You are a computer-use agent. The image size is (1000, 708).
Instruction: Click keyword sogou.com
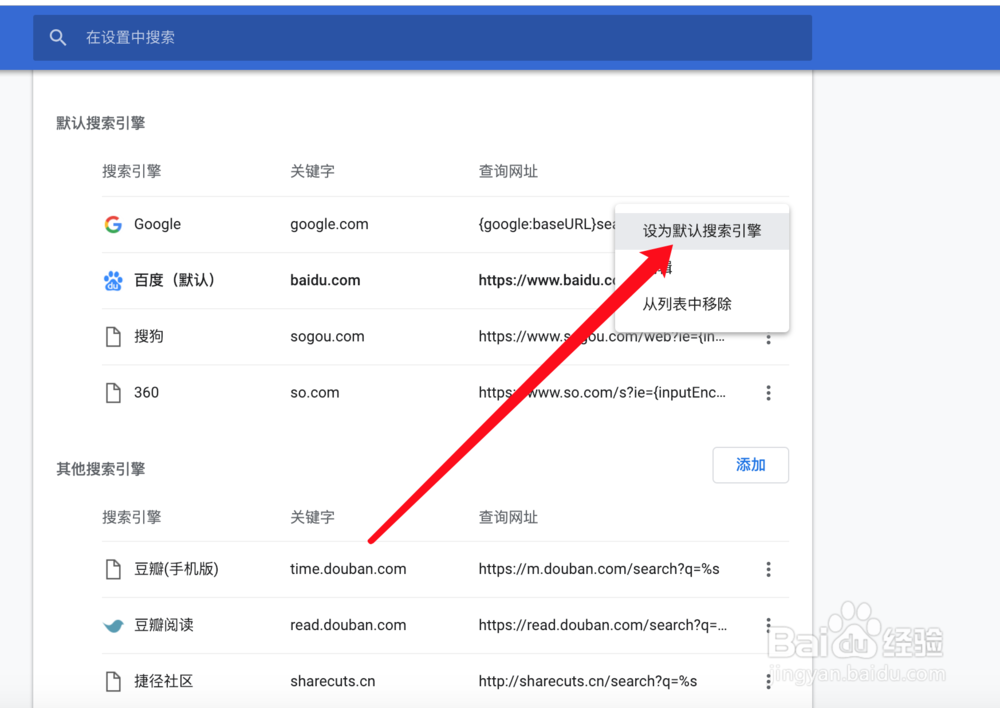pyautogui.click(x=327, y=337)
